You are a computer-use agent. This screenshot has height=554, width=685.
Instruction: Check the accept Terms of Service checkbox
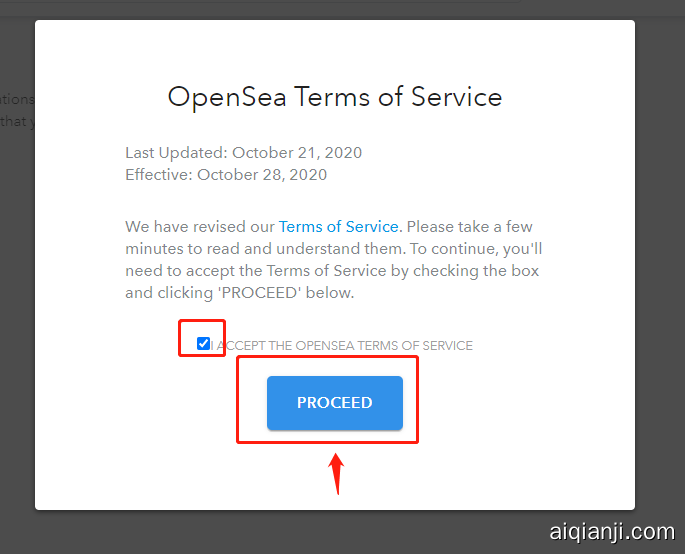click(204, 344)
